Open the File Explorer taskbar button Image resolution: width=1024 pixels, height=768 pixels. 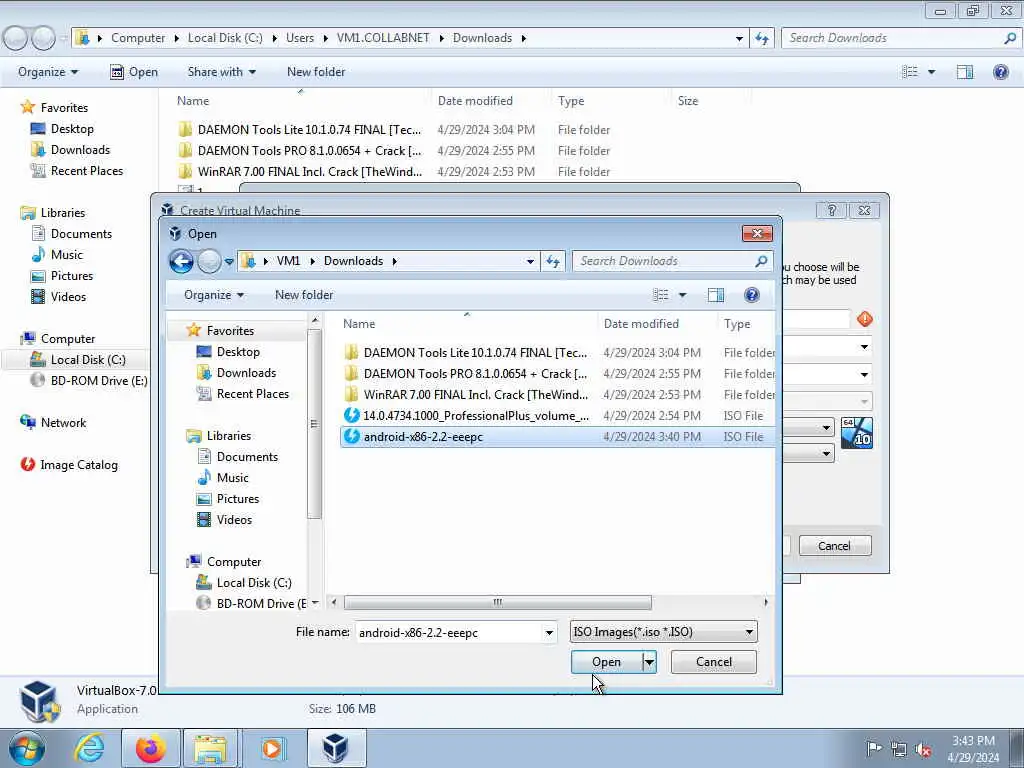(x=210, y=748)
